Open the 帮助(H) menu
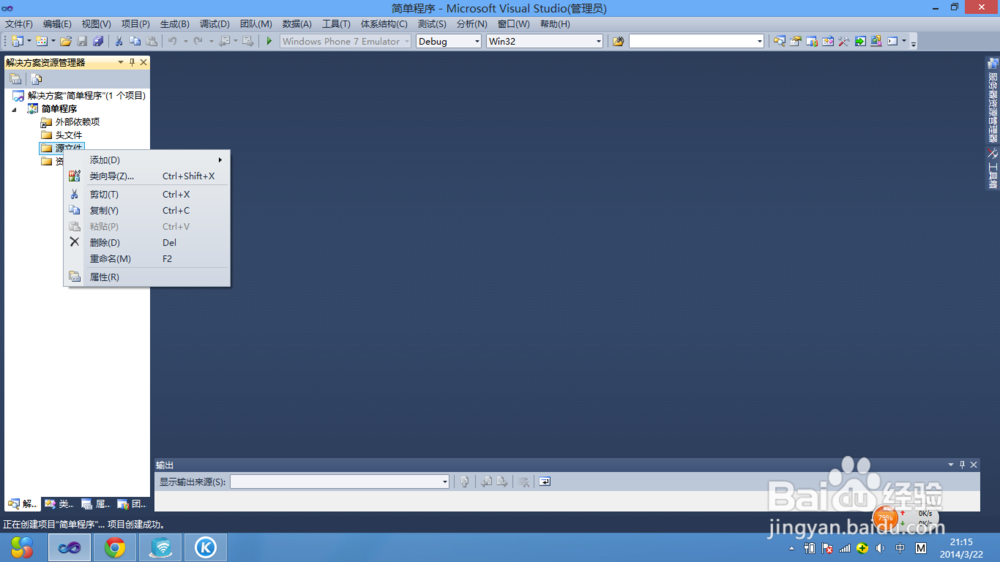The height and width of the screenshot is (562, 1000). pos(555,24)
